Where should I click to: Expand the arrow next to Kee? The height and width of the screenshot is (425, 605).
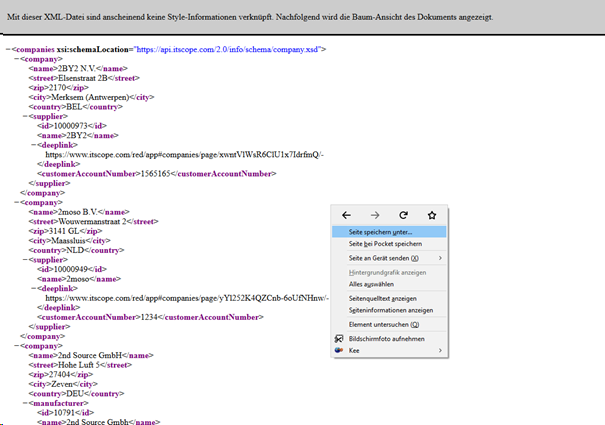[440, 350]
